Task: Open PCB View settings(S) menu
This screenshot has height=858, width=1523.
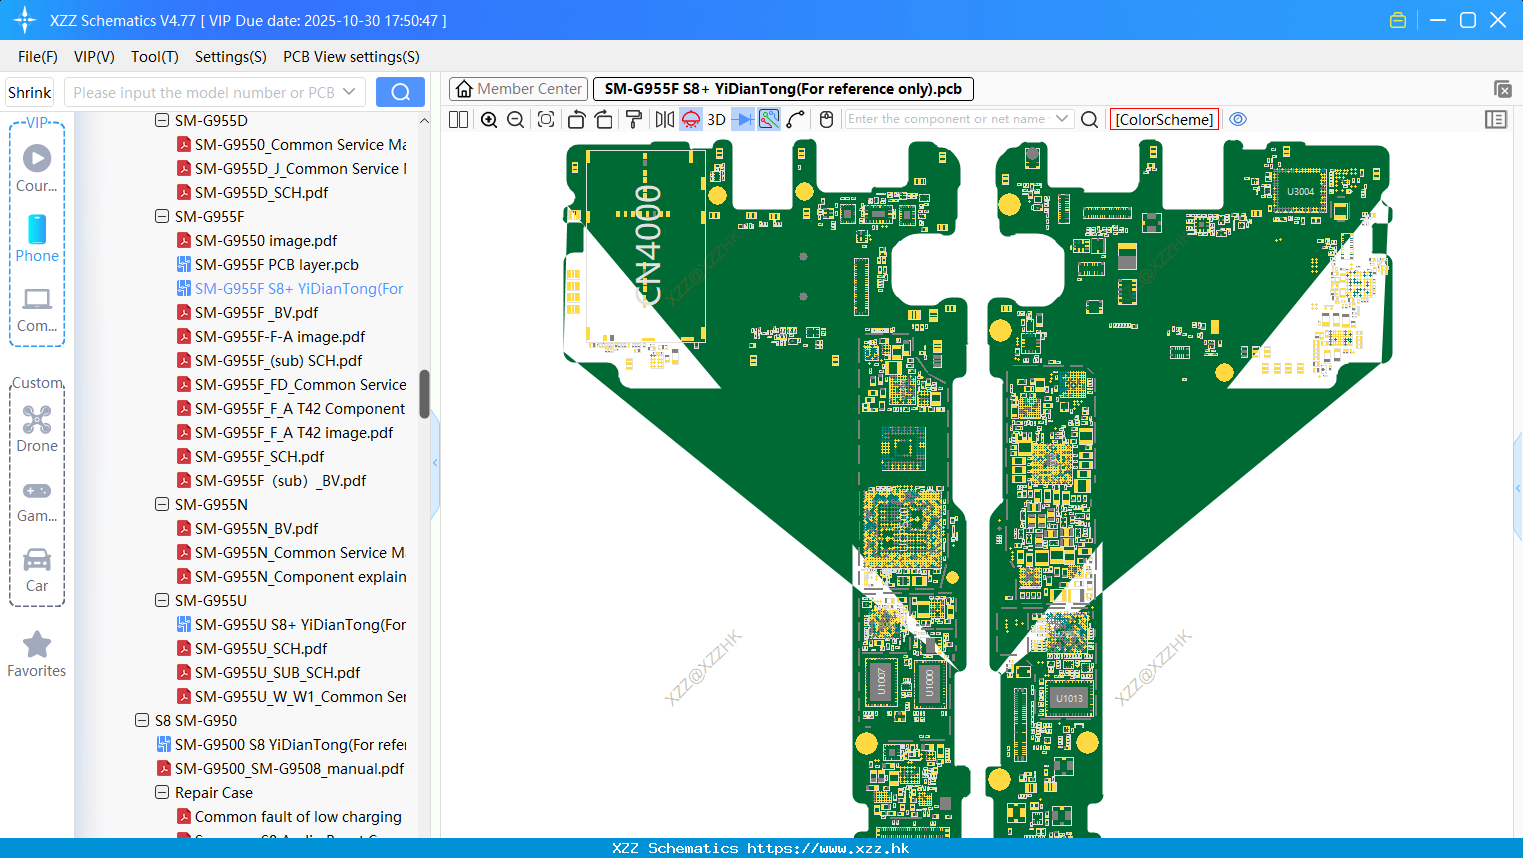Action: pyautogui.click(x=351, y=57)
